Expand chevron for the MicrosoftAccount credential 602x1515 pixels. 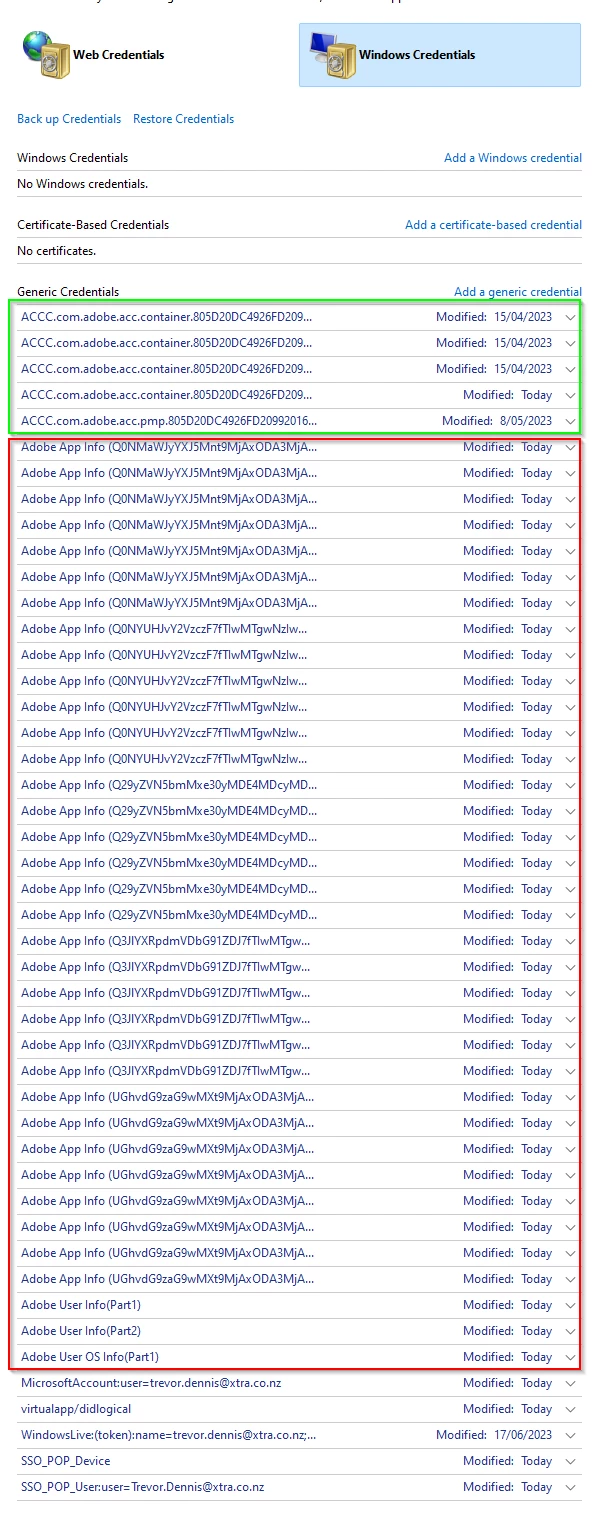570,1383
